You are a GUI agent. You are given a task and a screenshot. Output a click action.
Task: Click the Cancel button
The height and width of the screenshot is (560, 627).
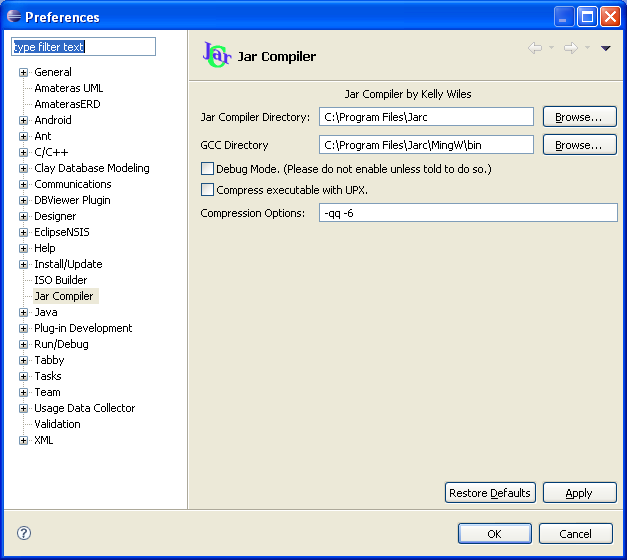[575, 534]
